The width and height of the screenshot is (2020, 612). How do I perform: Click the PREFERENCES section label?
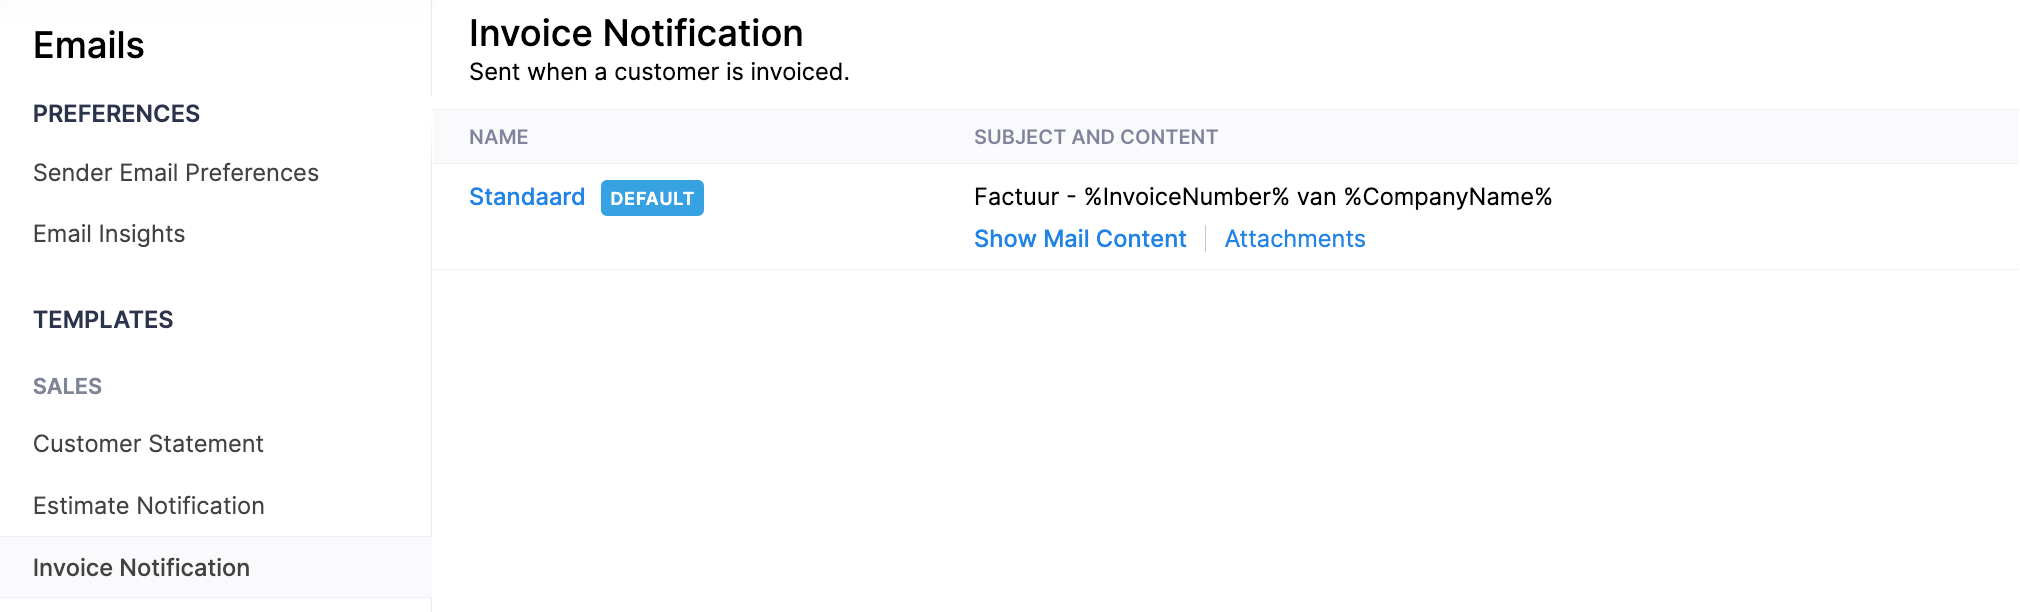pyautogui.click(x=116, y=114)
